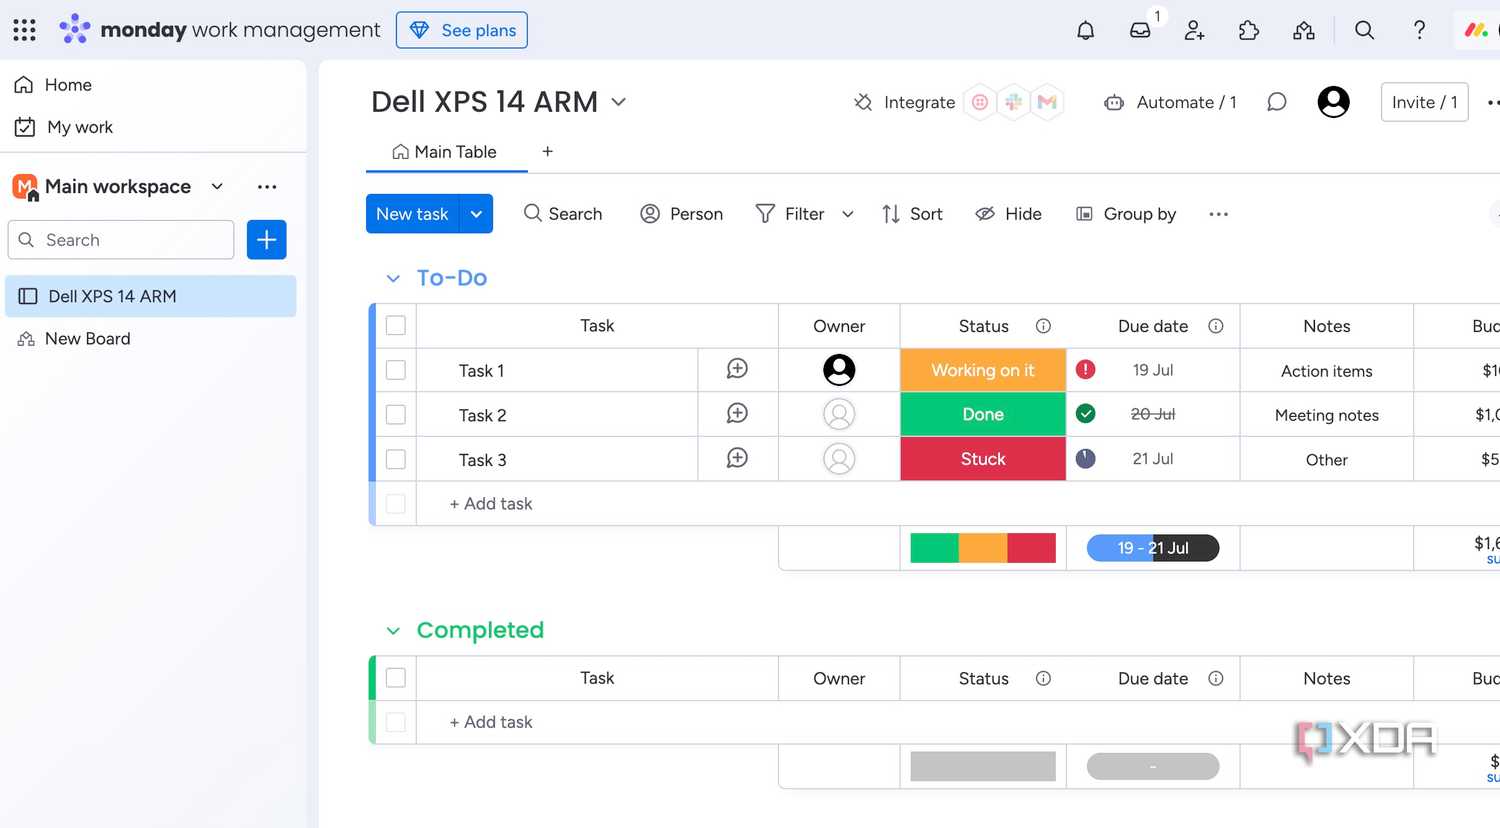Click the Status column info icon in To-Do
The image size is (1500, 828).
coord(1043,326)
